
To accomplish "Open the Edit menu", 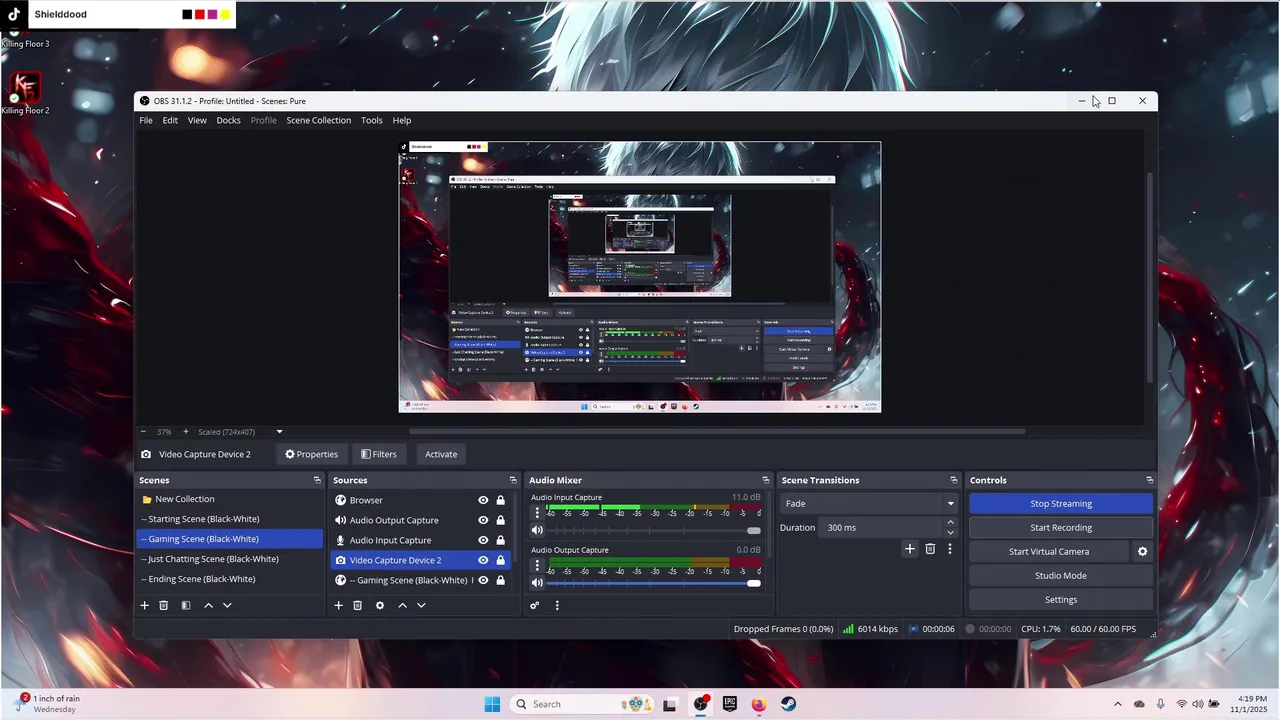I will (x=170, y=120).
